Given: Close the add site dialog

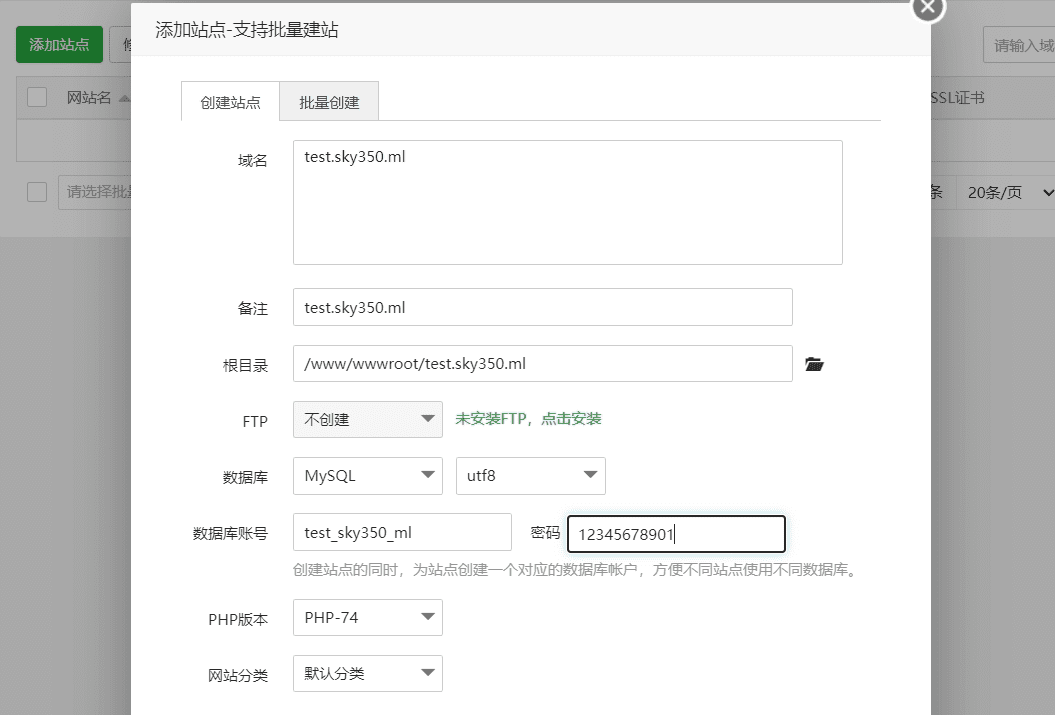Looking at the screenshot, I should [927, 7].
